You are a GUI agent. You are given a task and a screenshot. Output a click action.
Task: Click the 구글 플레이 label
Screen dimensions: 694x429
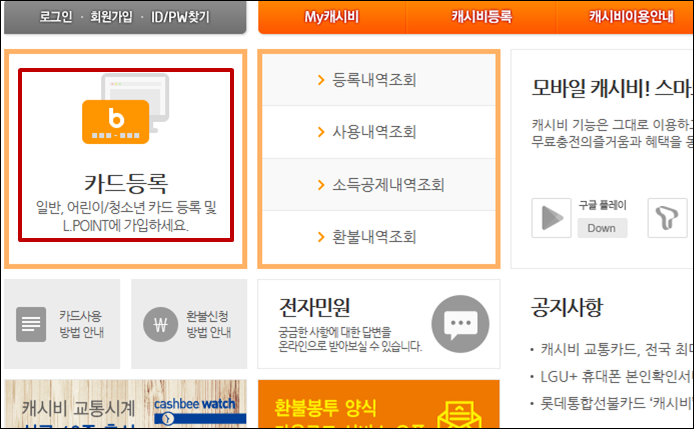point(602,205)
